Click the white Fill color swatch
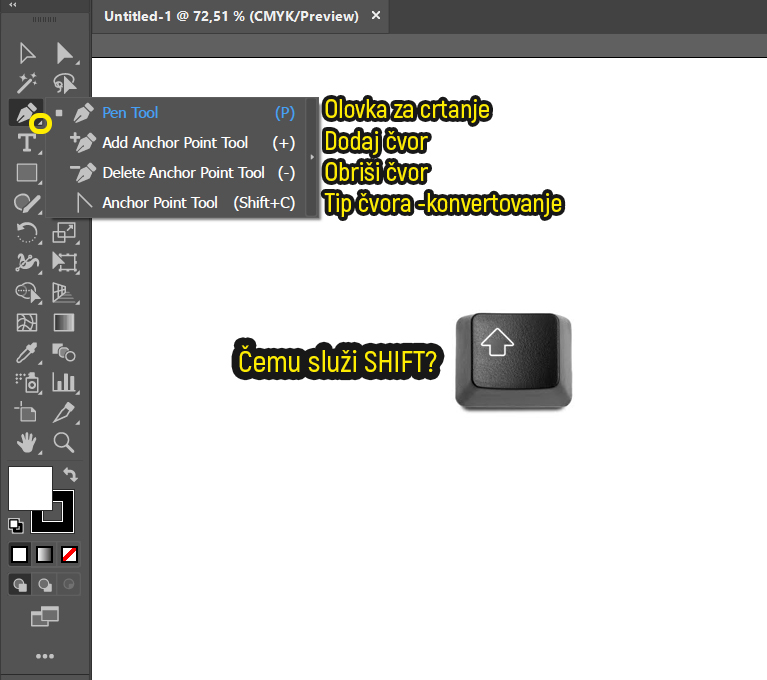 30,488
